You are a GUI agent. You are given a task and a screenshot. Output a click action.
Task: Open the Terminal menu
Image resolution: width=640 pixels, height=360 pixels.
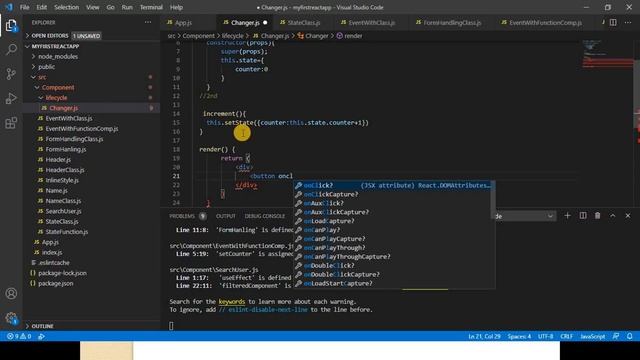151,7
